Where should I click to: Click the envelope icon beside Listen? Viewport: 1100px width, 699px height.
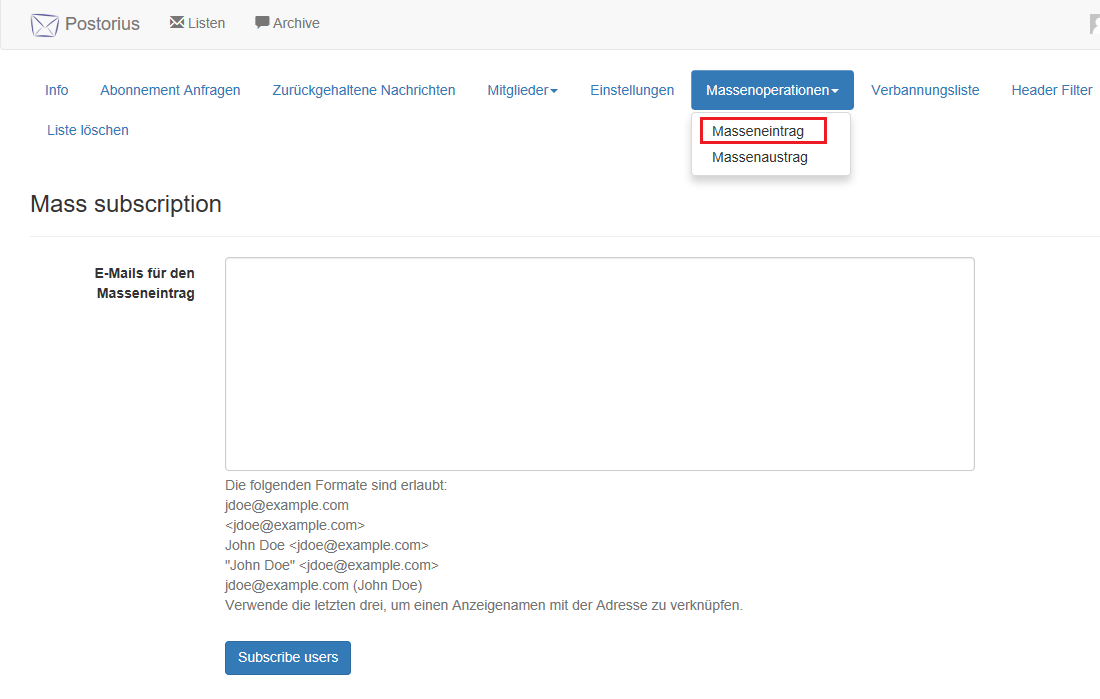(x=177, y=22)
